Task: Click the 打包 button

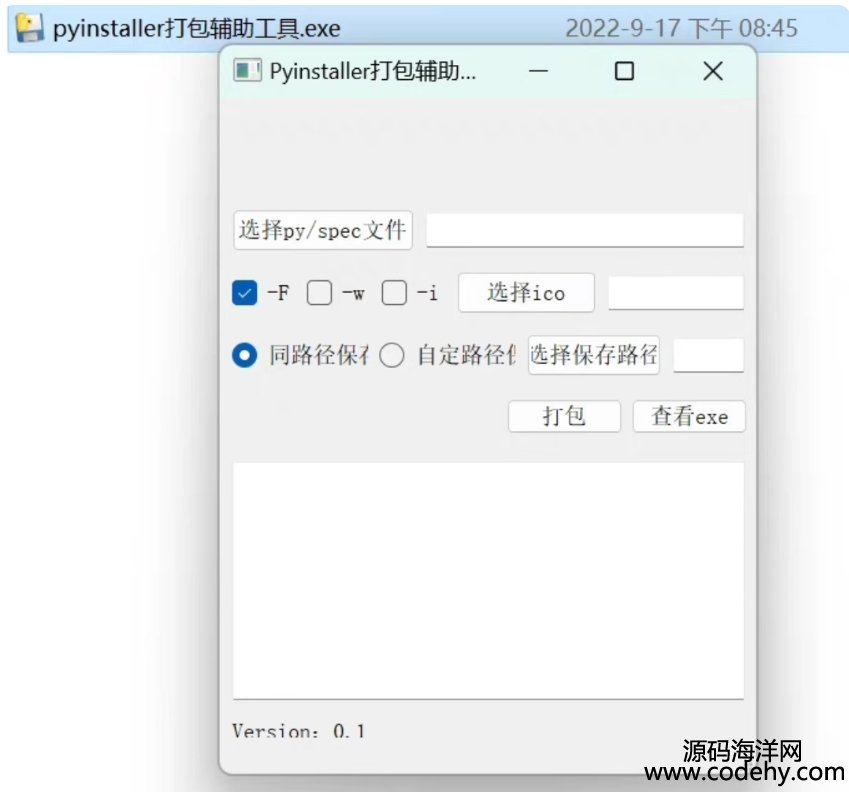Action: [x=564, y=416]
